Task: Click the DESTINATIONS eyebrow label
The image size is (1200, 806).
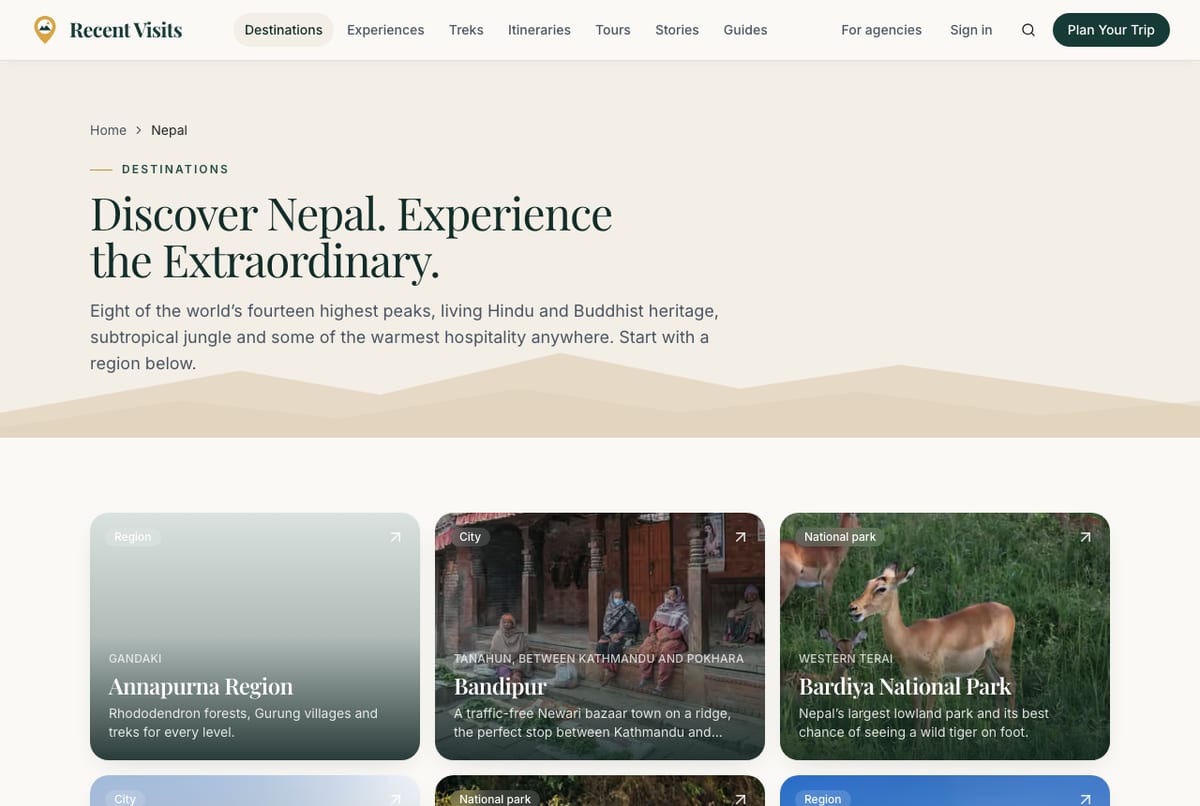Action: point(175,169)
